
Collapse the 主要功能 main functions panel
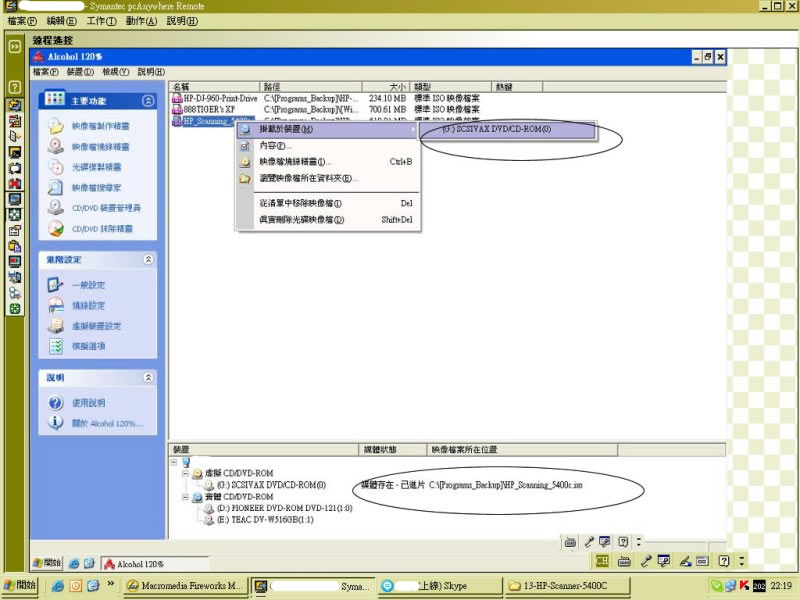coord(148,101)
